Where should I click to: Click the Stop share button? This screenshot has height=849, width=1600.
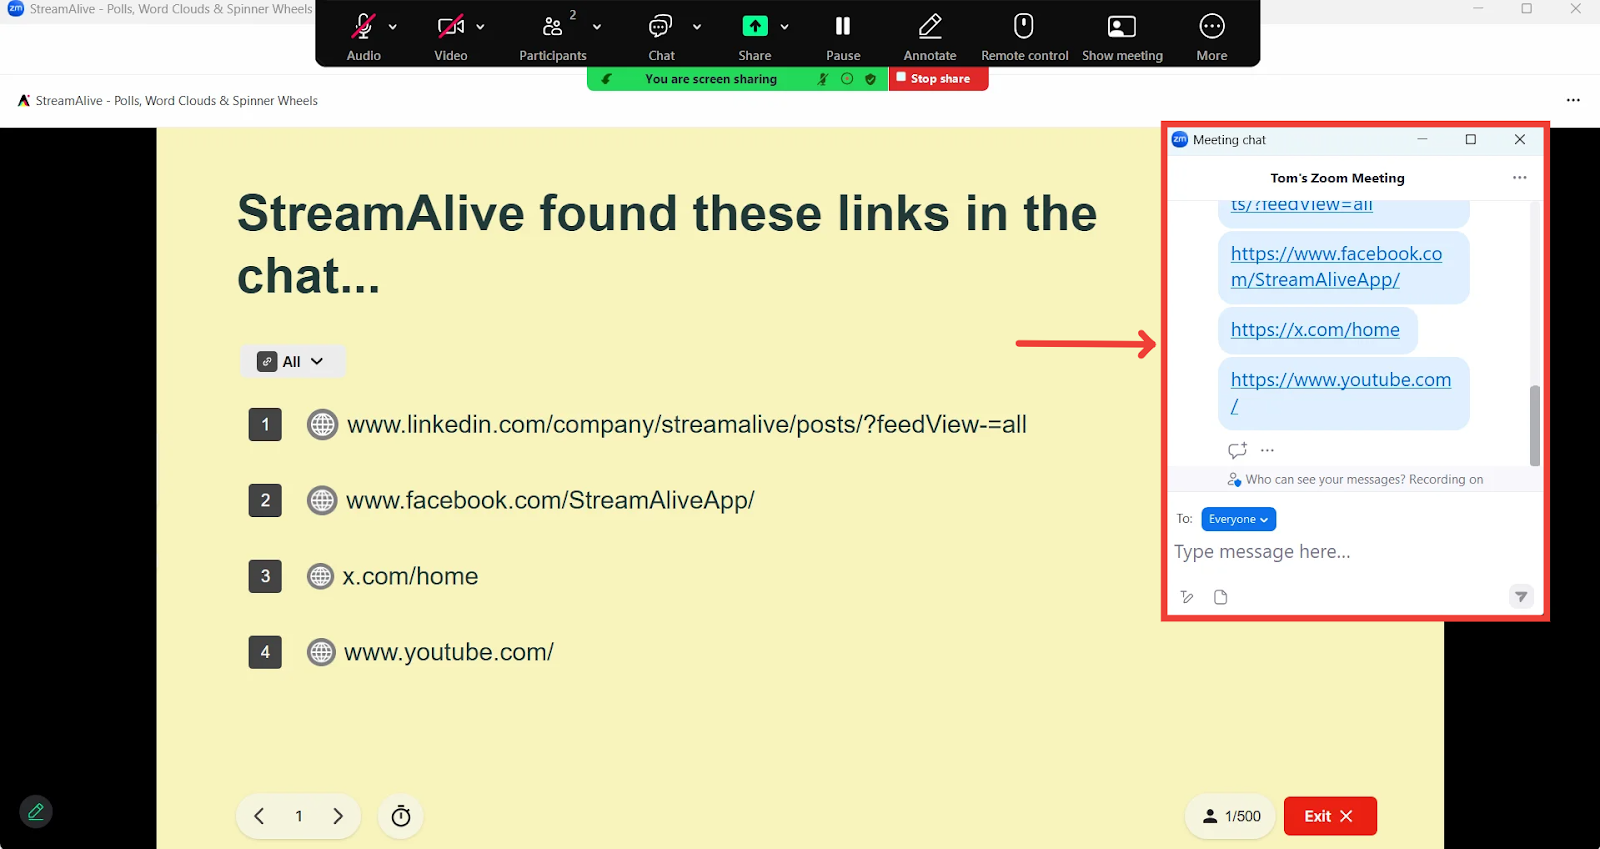point(939,79)
